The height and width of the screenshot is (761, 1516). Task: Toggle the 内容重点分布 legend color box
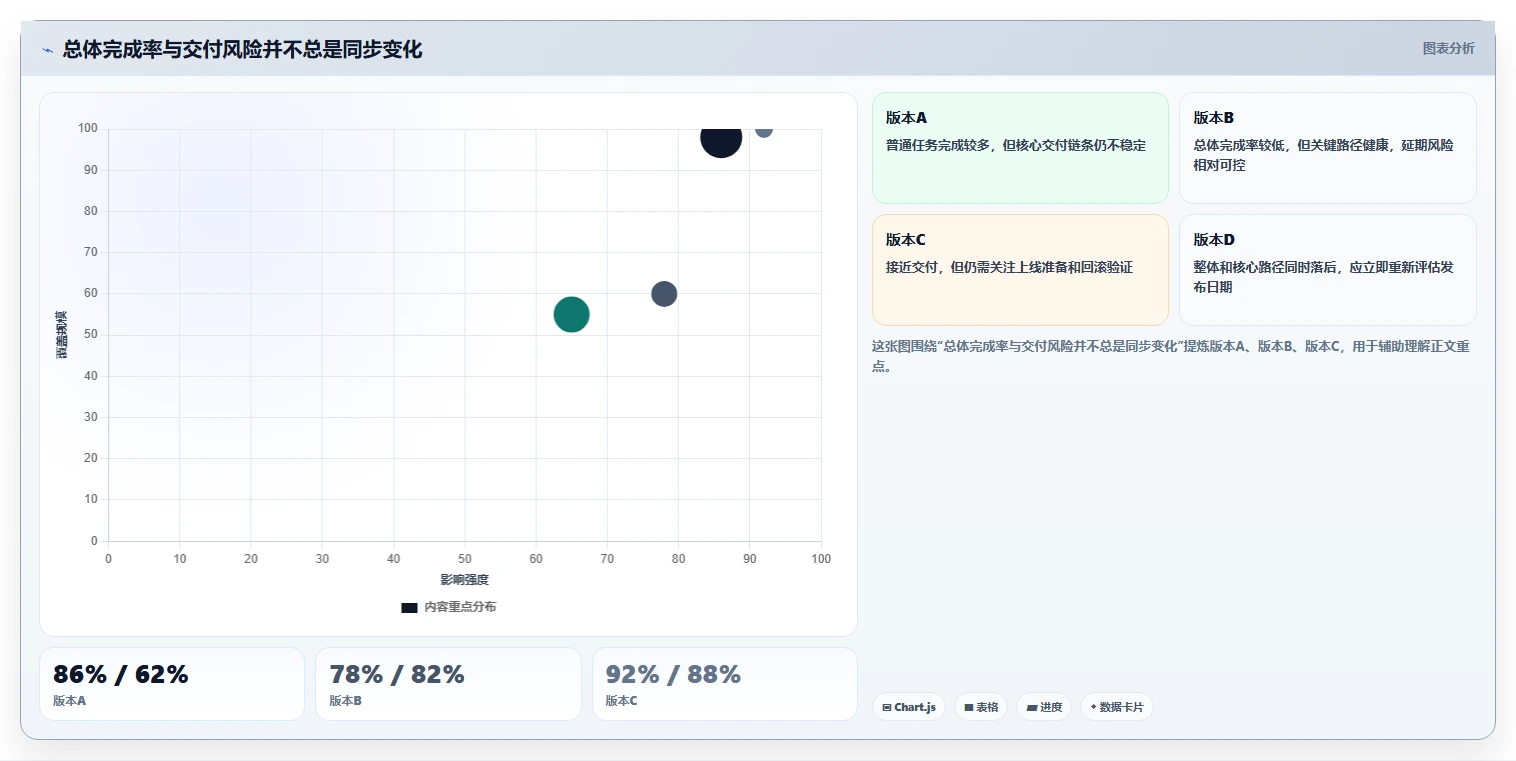coord(409,607)
